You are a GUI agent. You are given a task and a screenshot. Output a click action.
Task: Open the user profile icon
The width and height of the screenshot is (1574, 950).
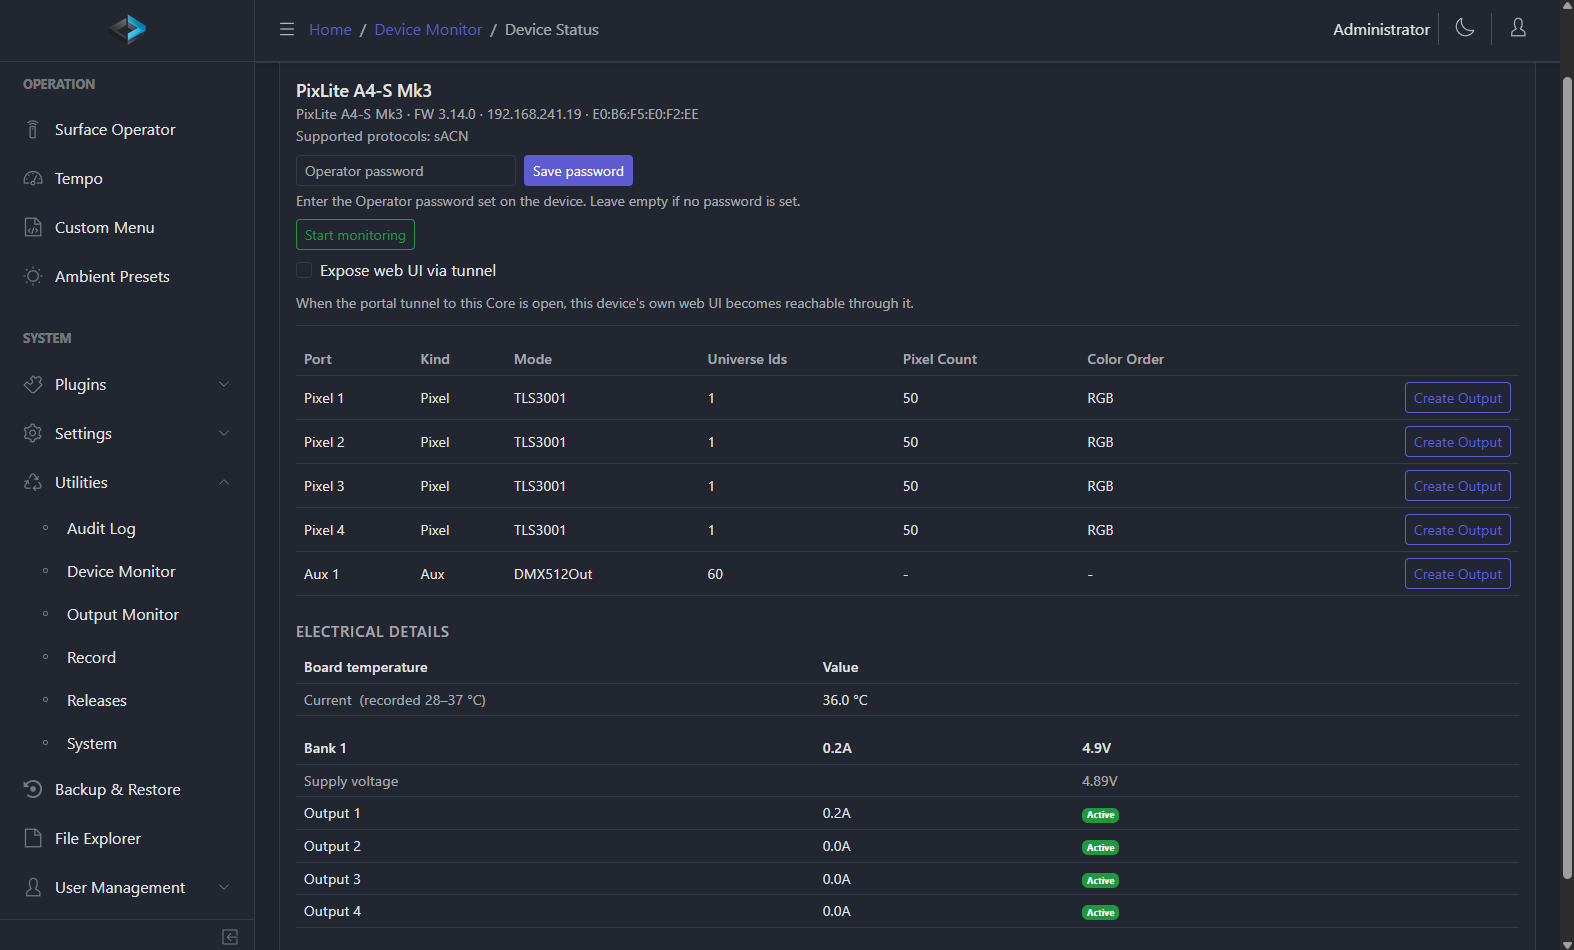pyautogui.click(x=1518, y=28)
